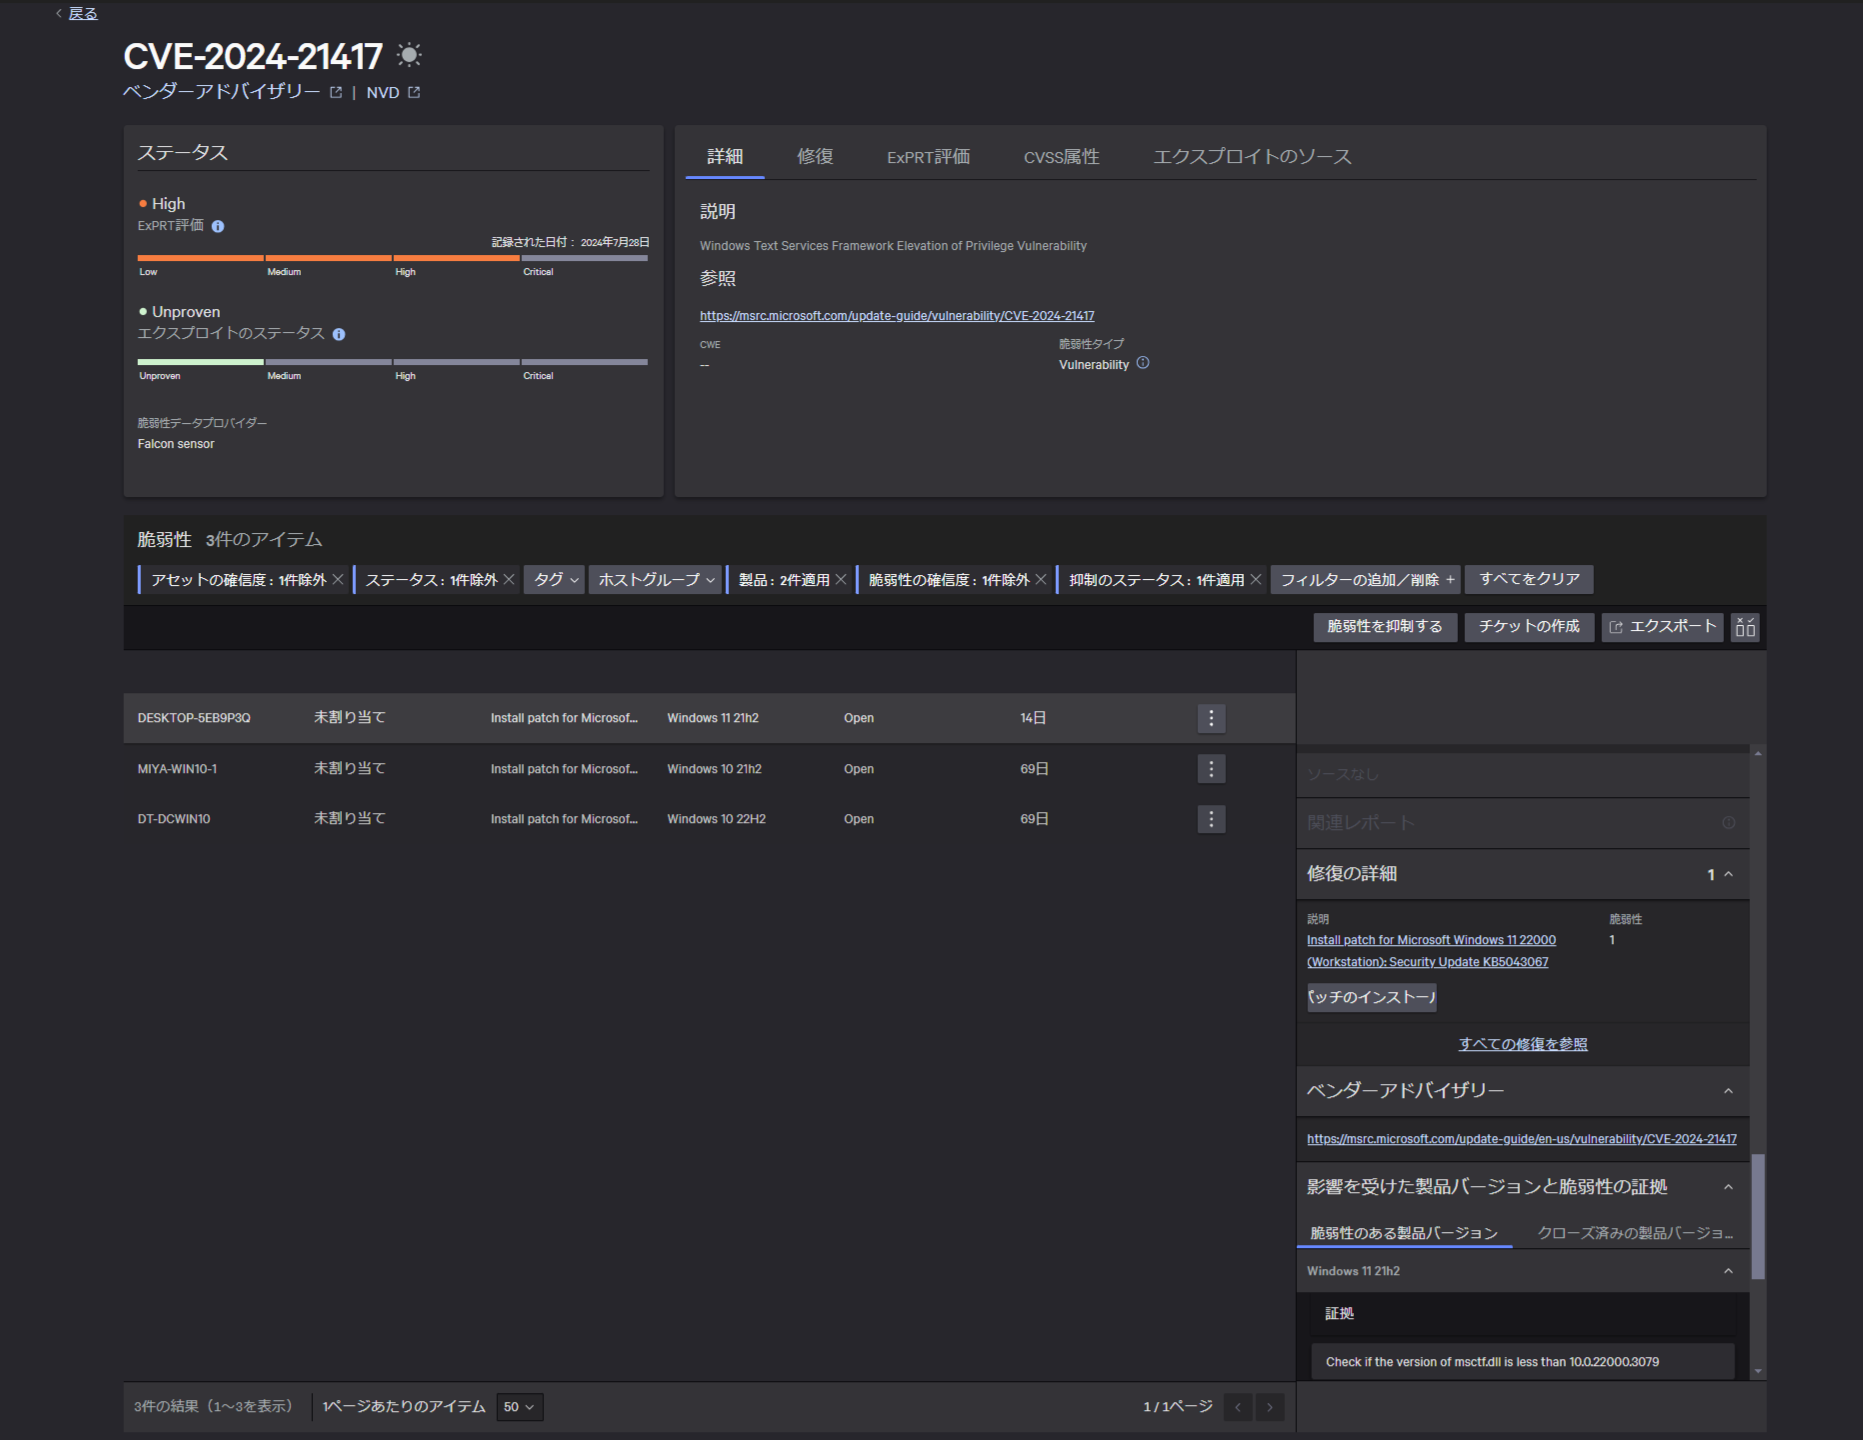Open actions menu for DT-DCWIN10 row
The height and width of the screenshot is (1440, 1863).
coord(1211,819)
